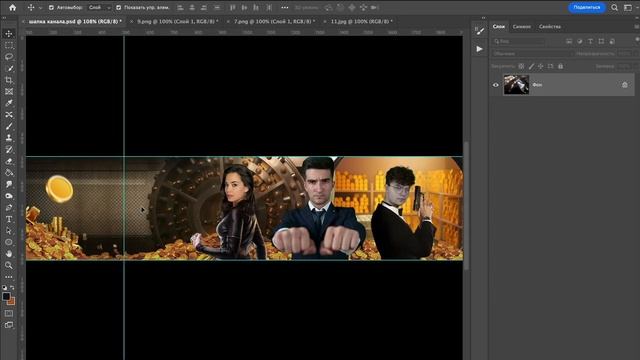This screenshot has width=640, height=360.
Task: Click the blue Поделиться button
Action: (x=587, y=7)
